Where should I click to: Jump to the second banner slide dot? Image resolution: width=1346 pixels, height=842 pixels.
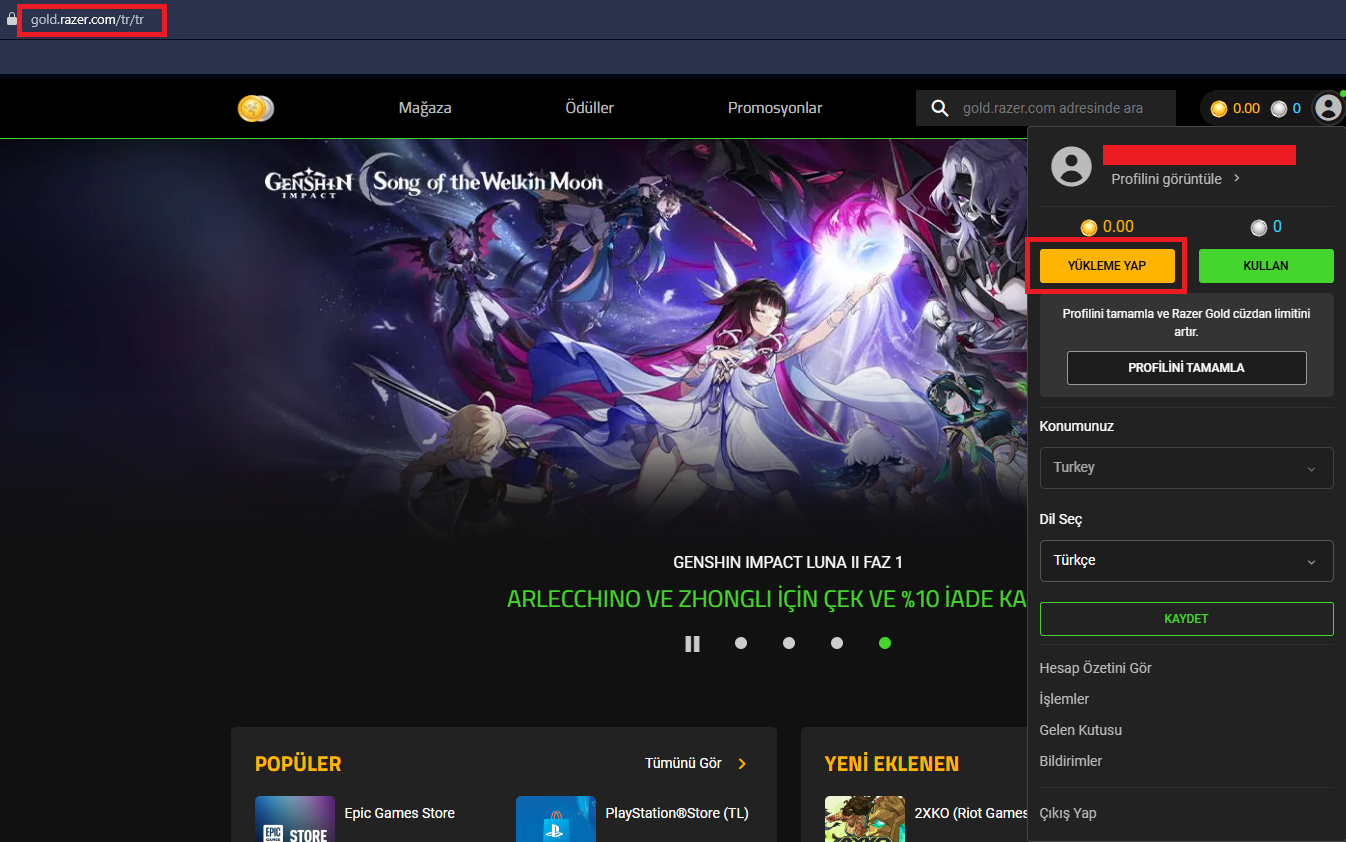tap(789, 643)
